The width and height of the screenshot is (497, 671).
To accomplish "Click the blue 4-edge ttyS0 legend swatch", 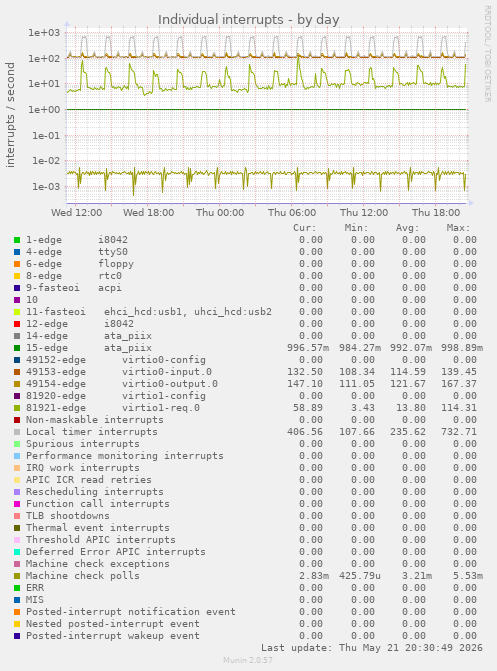I will pyautogui.click(x=17, y=252).
